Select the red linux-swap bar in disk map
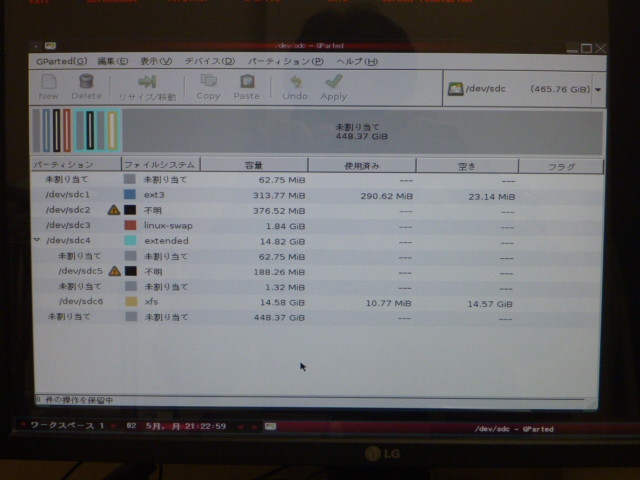Image resolution: width=640 pixels, height=480 pixels. click(67, 130)
